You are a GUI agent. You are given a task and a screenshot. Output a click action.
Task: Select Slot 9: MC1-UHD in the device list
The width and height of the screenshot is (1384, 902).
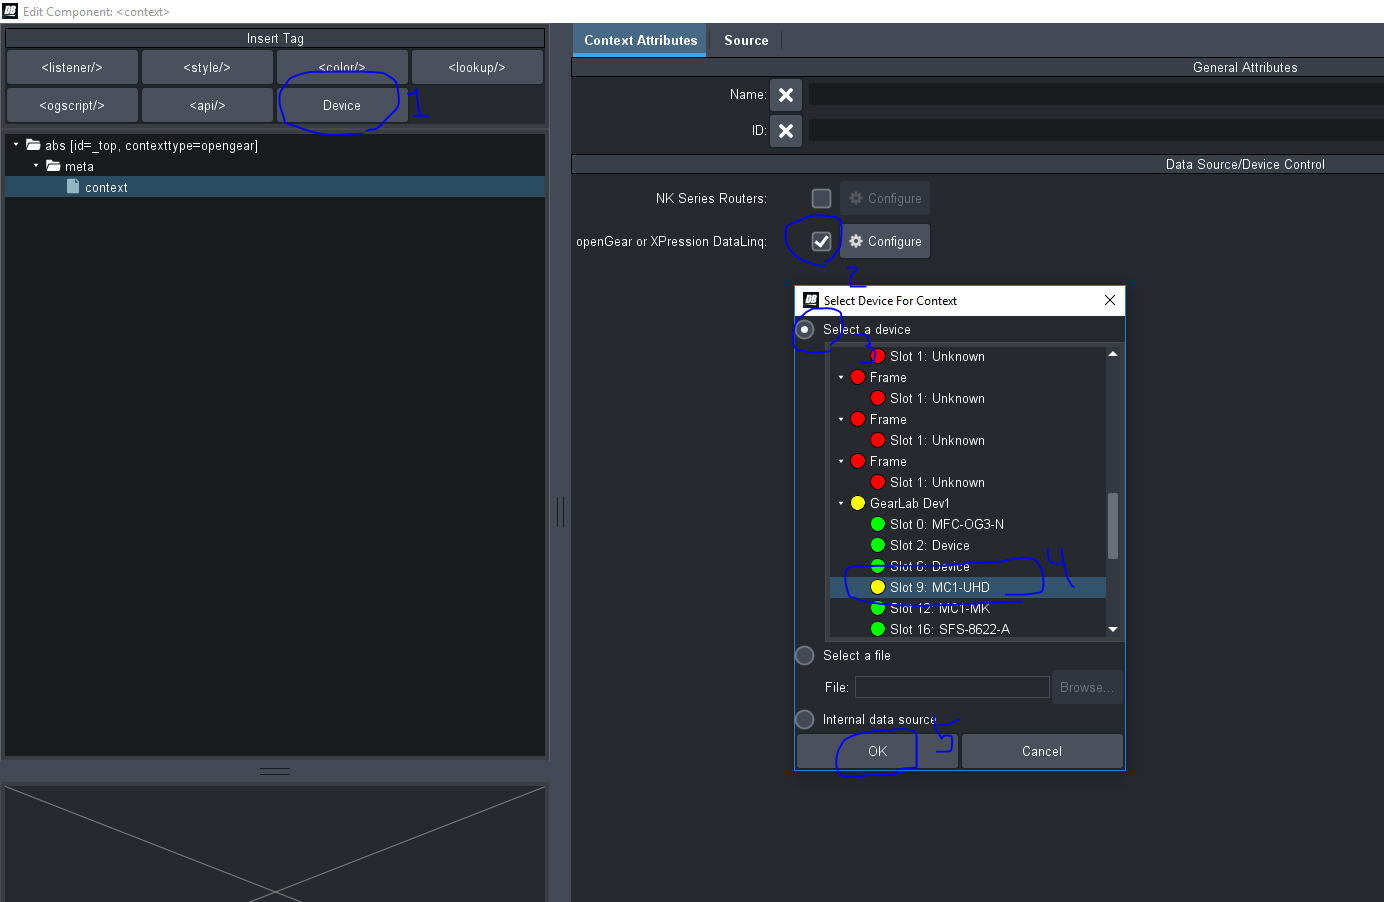coord(968,587)
